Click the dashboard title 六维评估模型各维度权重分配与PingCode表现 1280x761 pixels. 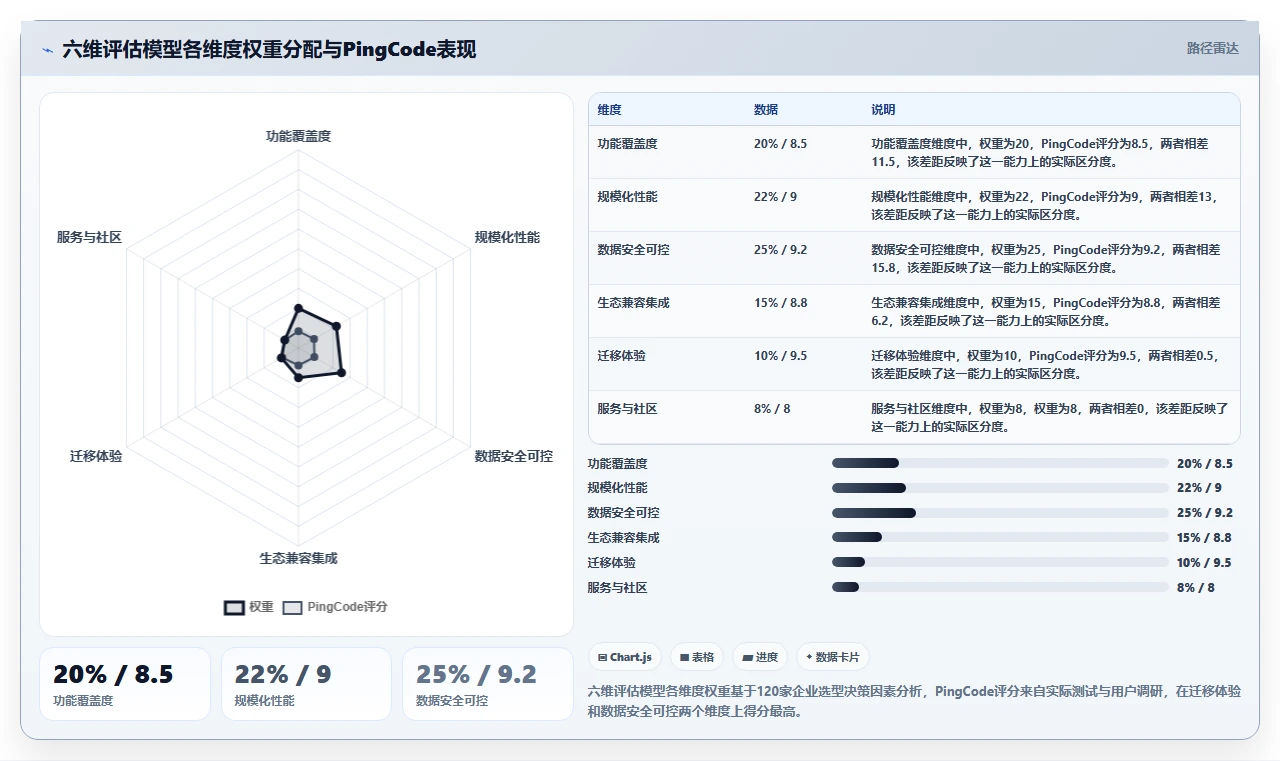coord(269,49)
